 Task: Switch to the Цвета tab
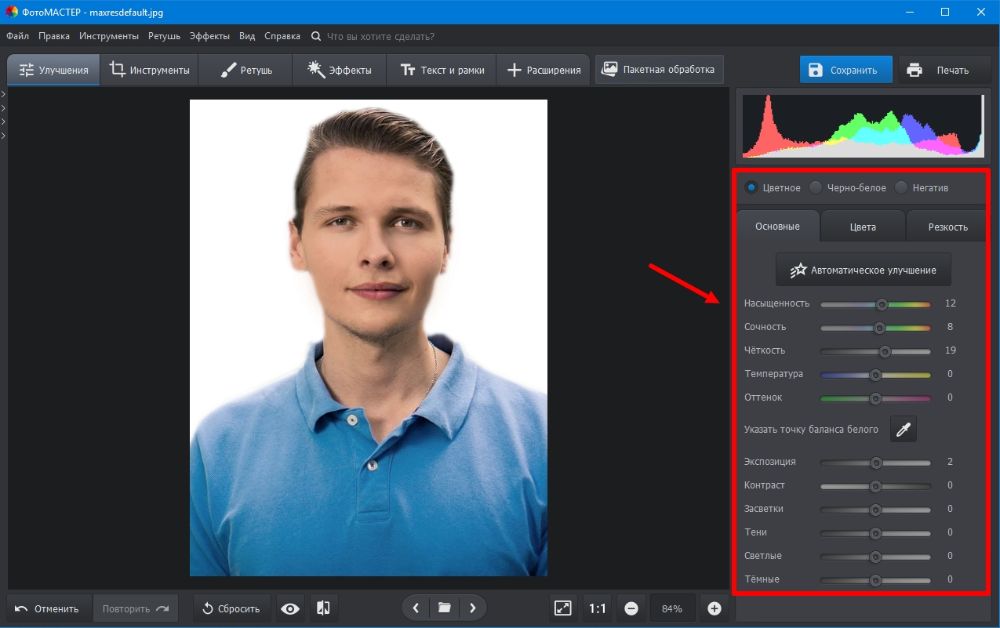pyautogui.click(x=862, y=227)
